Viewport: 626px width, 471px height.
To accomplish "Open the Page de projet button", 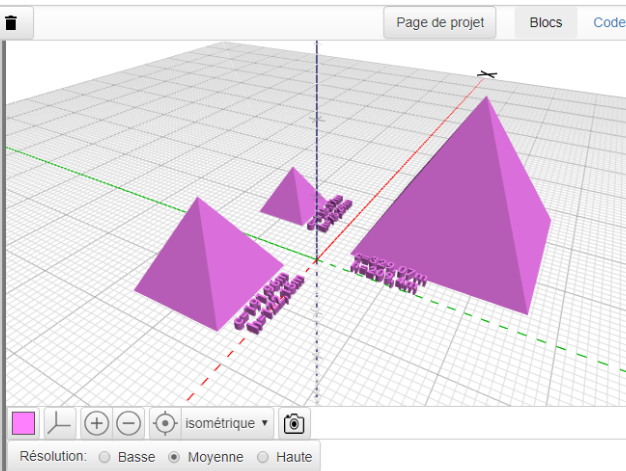I will coord(440,23).
